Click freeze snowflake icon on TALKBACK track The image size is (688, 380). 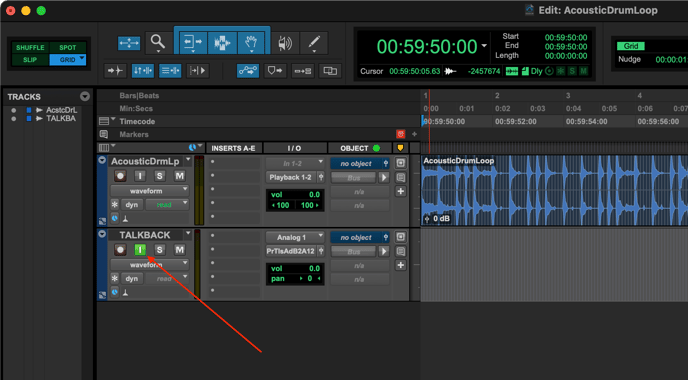pyautogui.click(x=115, y=278)
